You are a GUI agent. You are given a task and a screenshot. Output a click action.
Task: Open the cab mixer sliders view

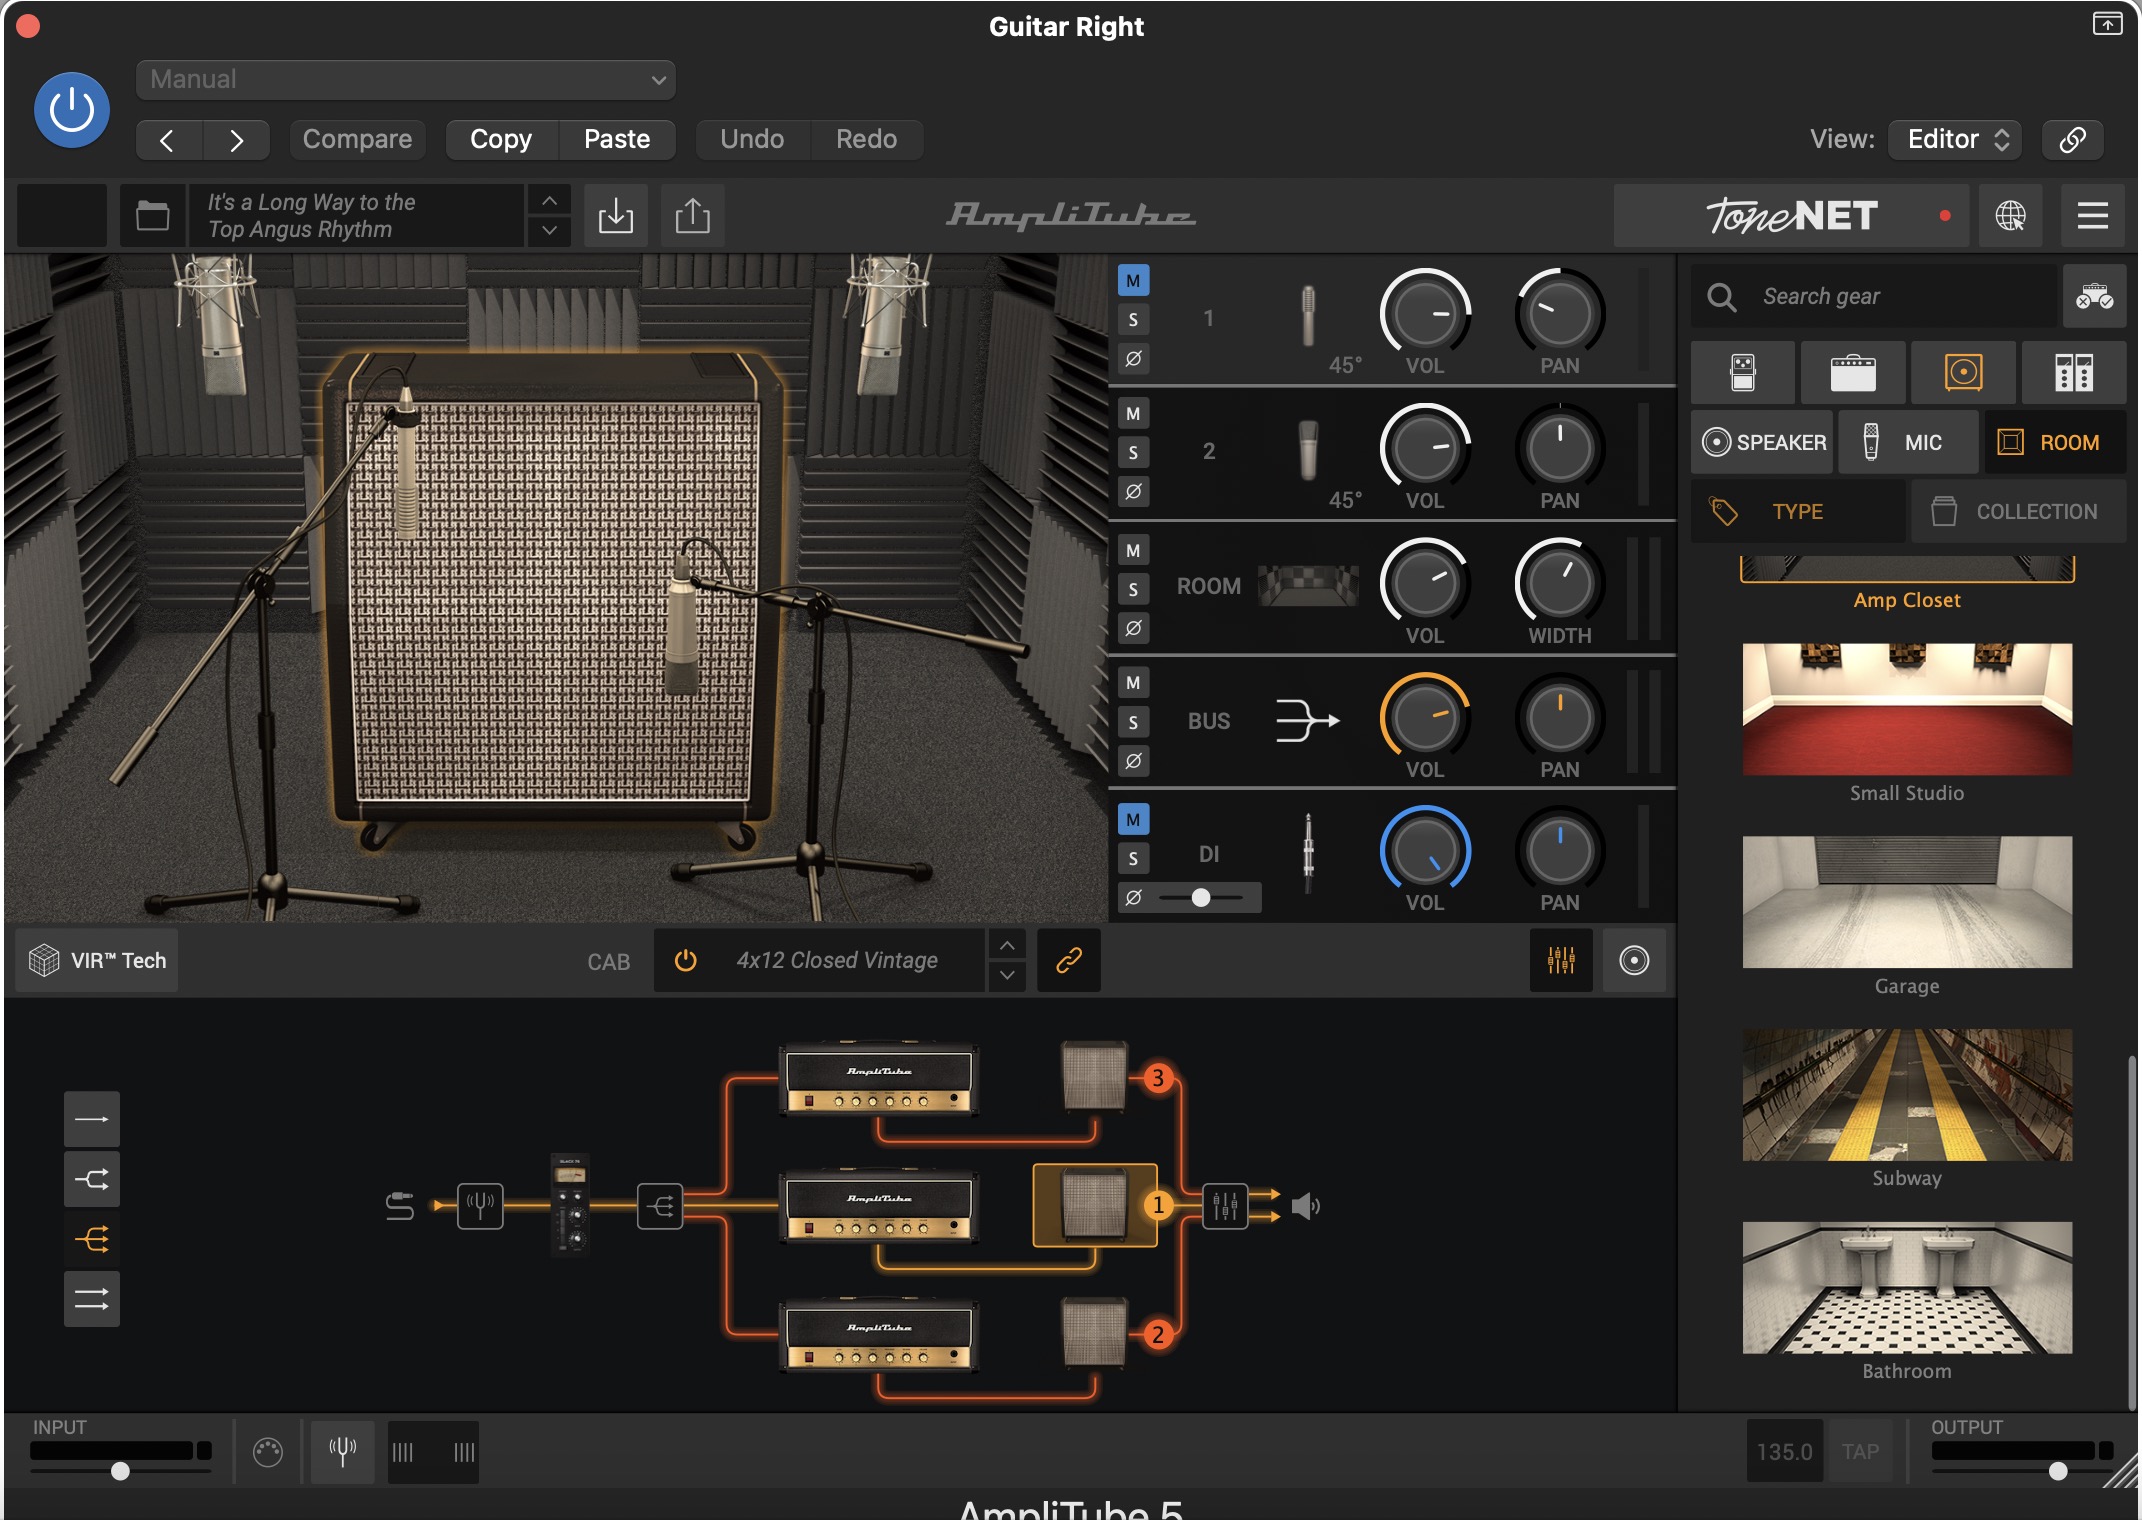tap(1561, 960)
